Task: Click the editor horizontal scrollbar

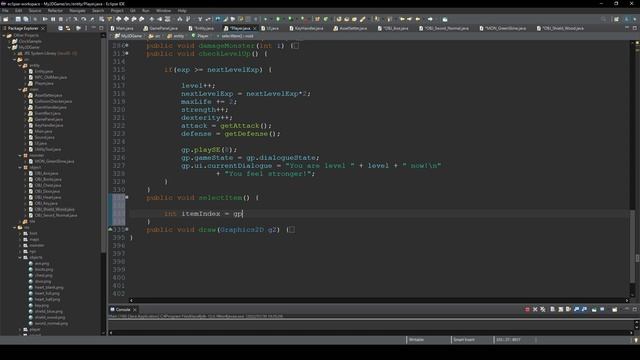Action: tap(378, 300)
